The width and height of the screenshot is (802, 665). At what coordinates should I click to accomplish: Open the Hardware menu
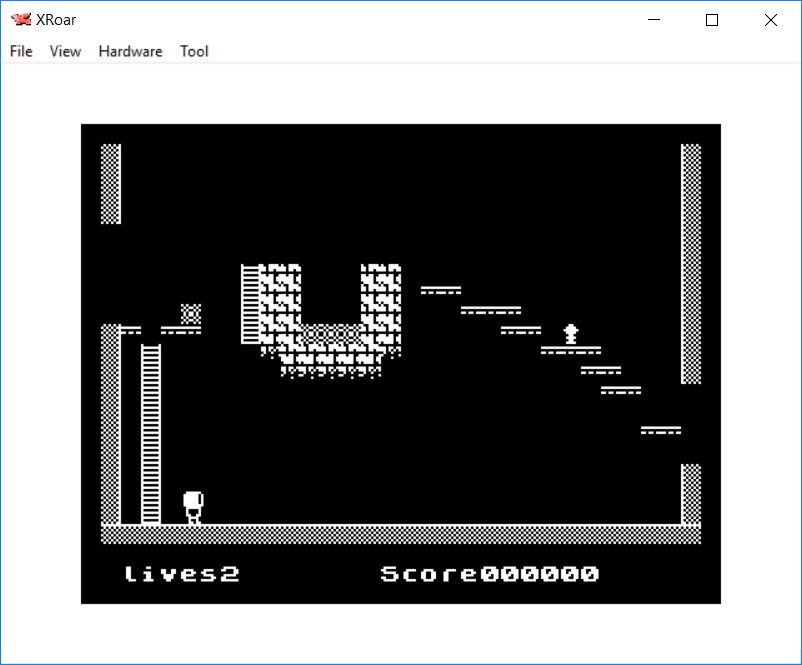pyautogui.click(x=130, y=51)
